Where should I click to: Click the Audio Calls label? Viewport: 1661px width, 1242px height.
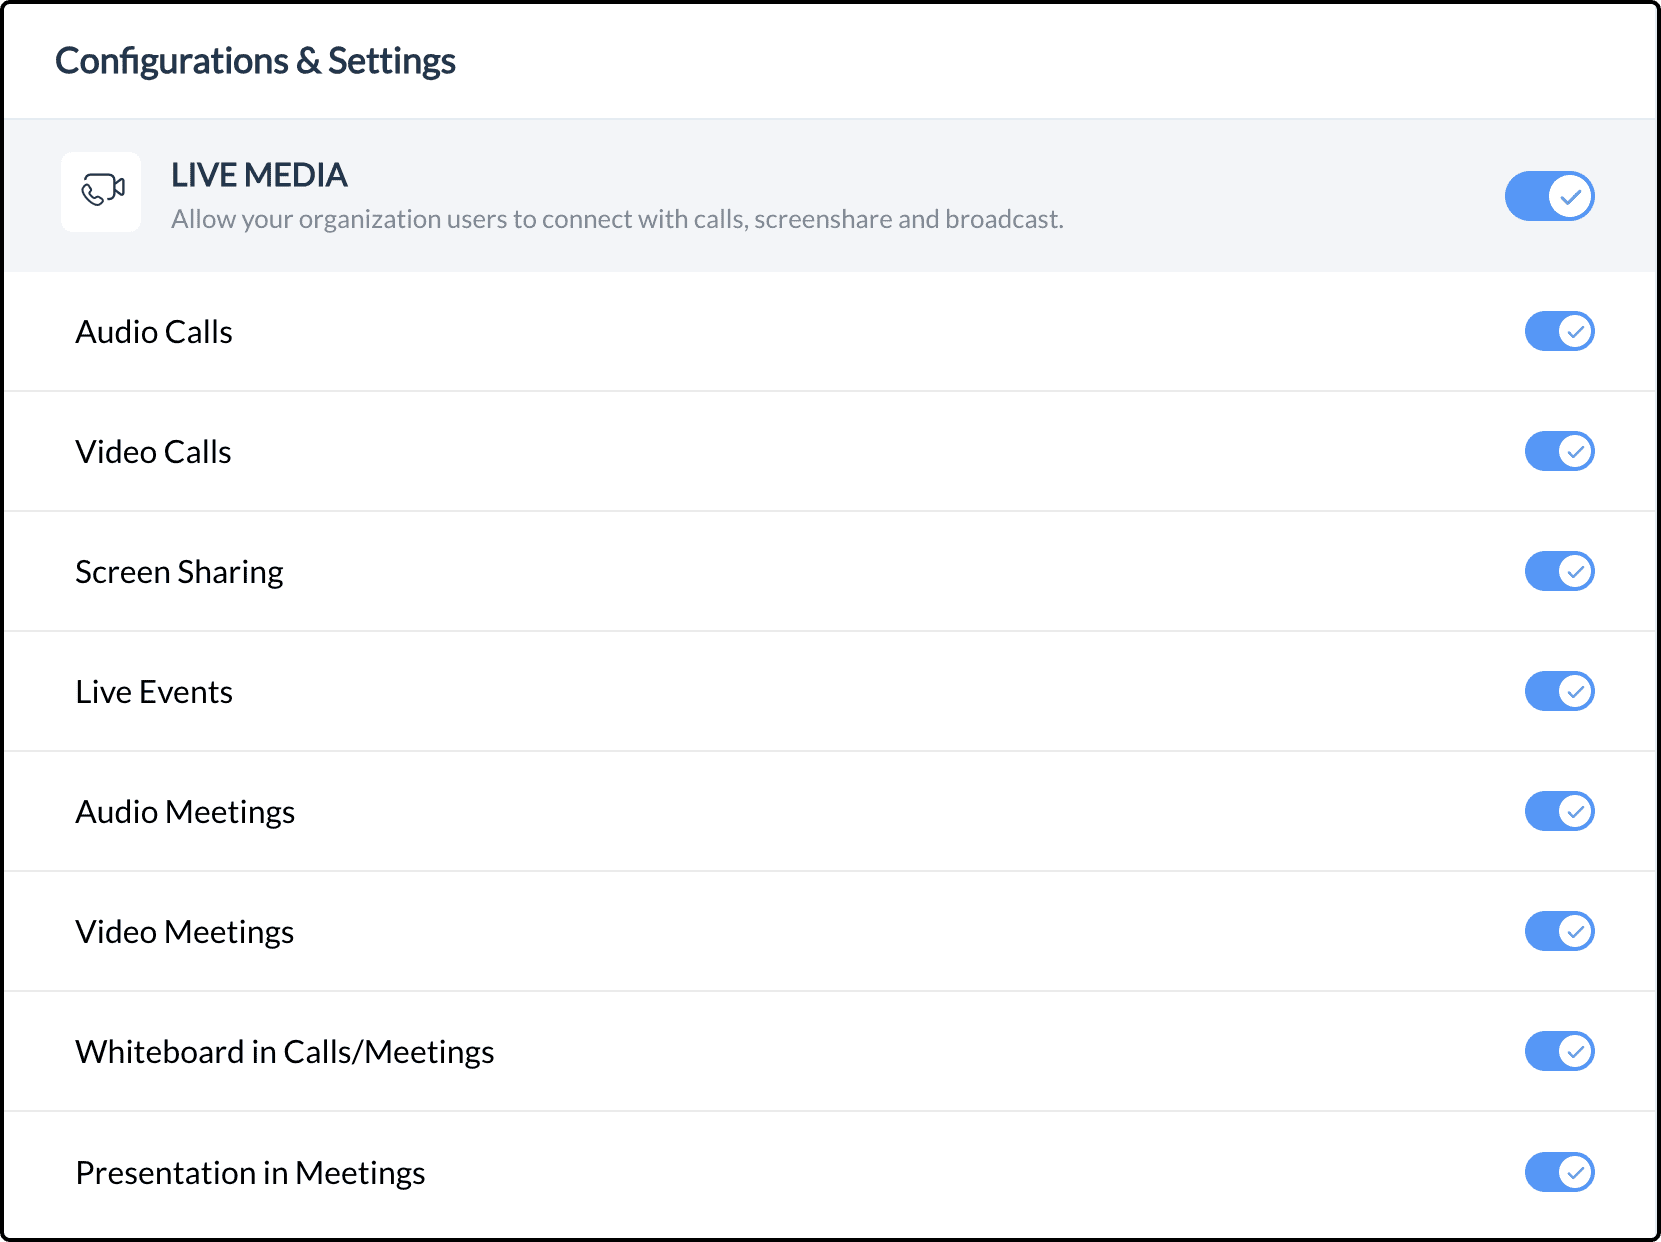pos(154,332)
